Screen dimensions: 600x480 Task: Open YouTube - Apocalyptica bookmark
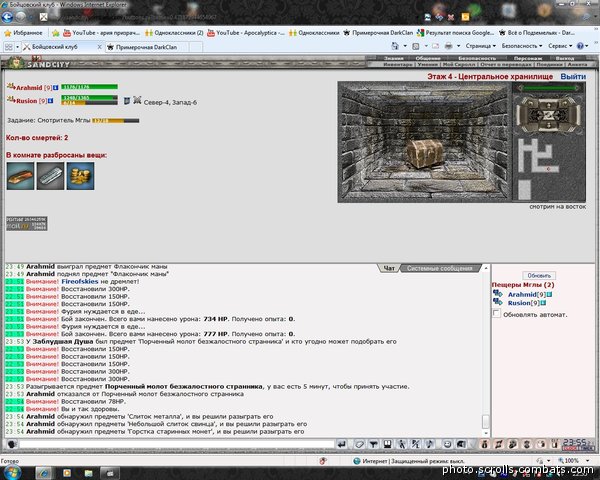click(246, 33)
